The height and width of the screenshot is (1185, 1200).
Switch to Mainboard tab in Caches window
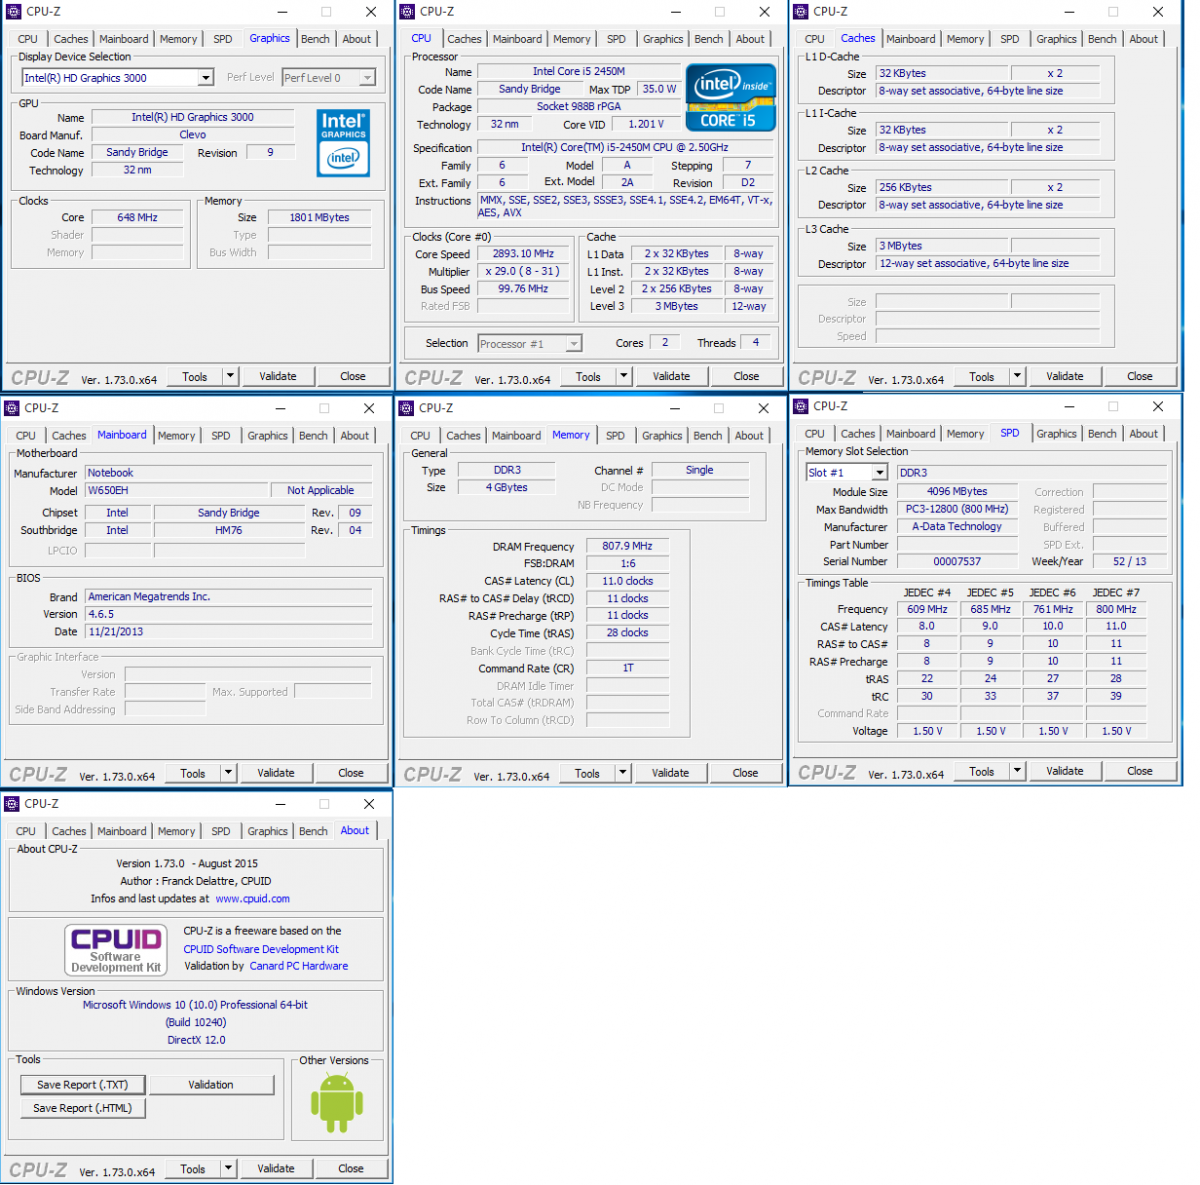click(911, 39)
